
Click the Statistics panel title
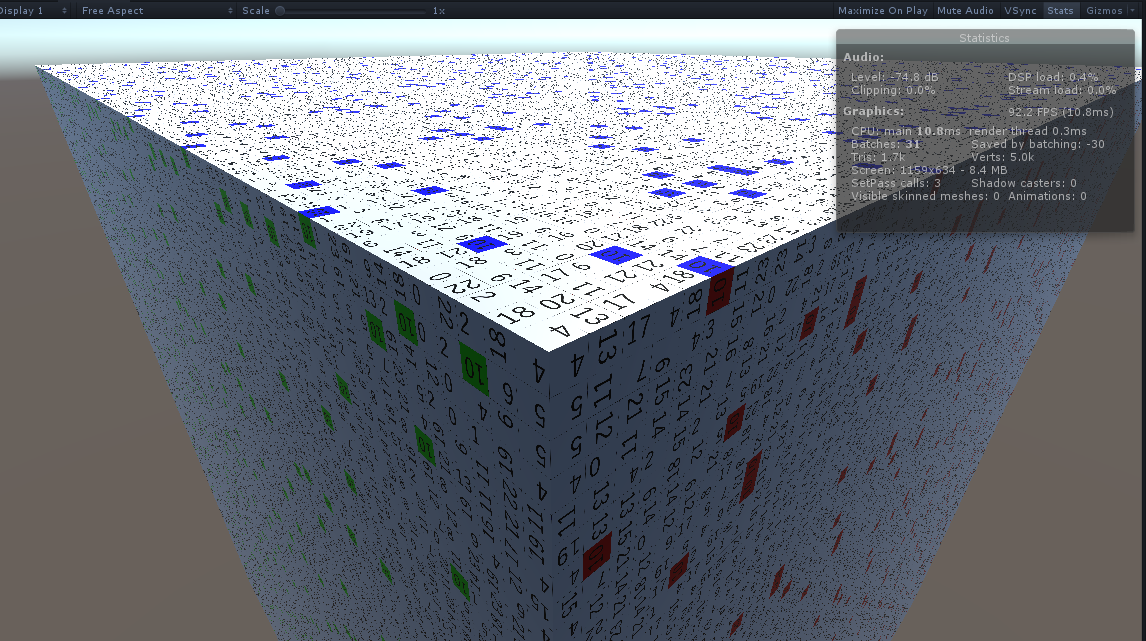[x=984, y=38]
